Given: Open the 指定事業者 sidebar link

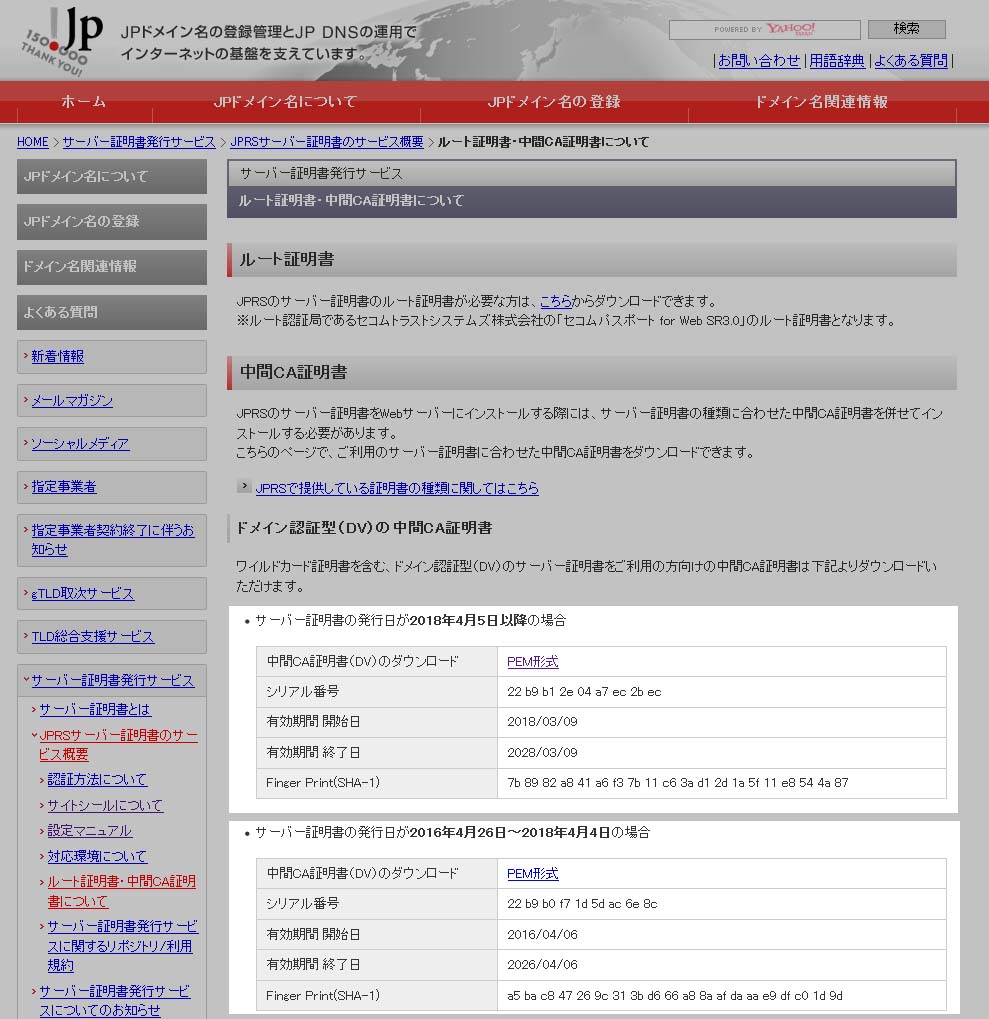Looking at the screenshot, I should click(64, 486).
